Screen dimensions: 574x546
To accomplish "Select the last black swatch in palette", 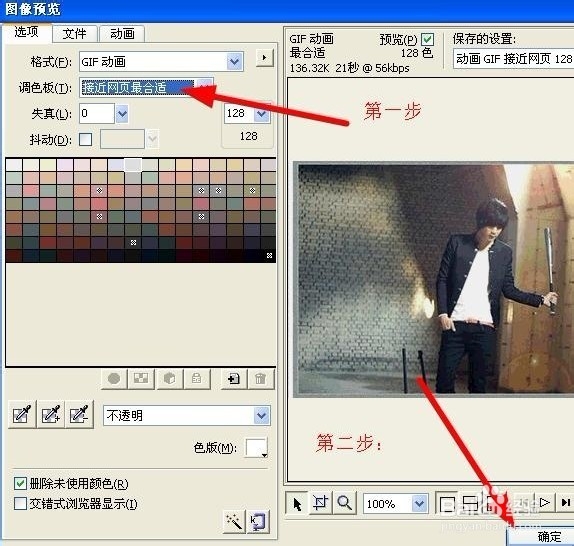I will click(x=269, y=256).
